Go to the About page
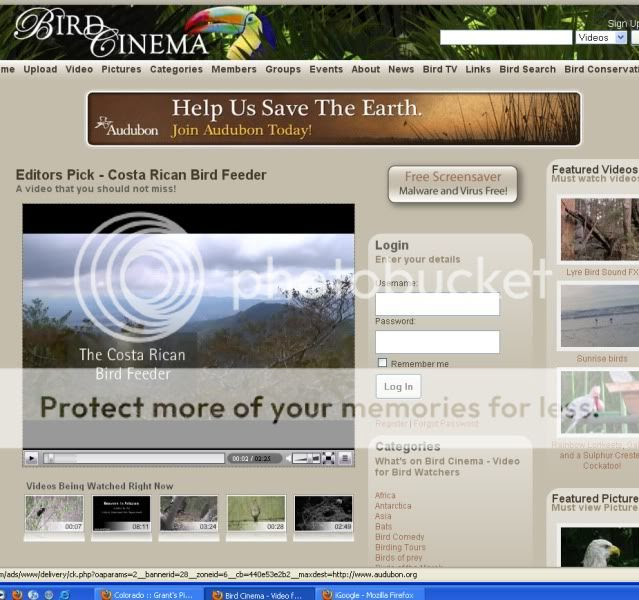 pos(366,69)
